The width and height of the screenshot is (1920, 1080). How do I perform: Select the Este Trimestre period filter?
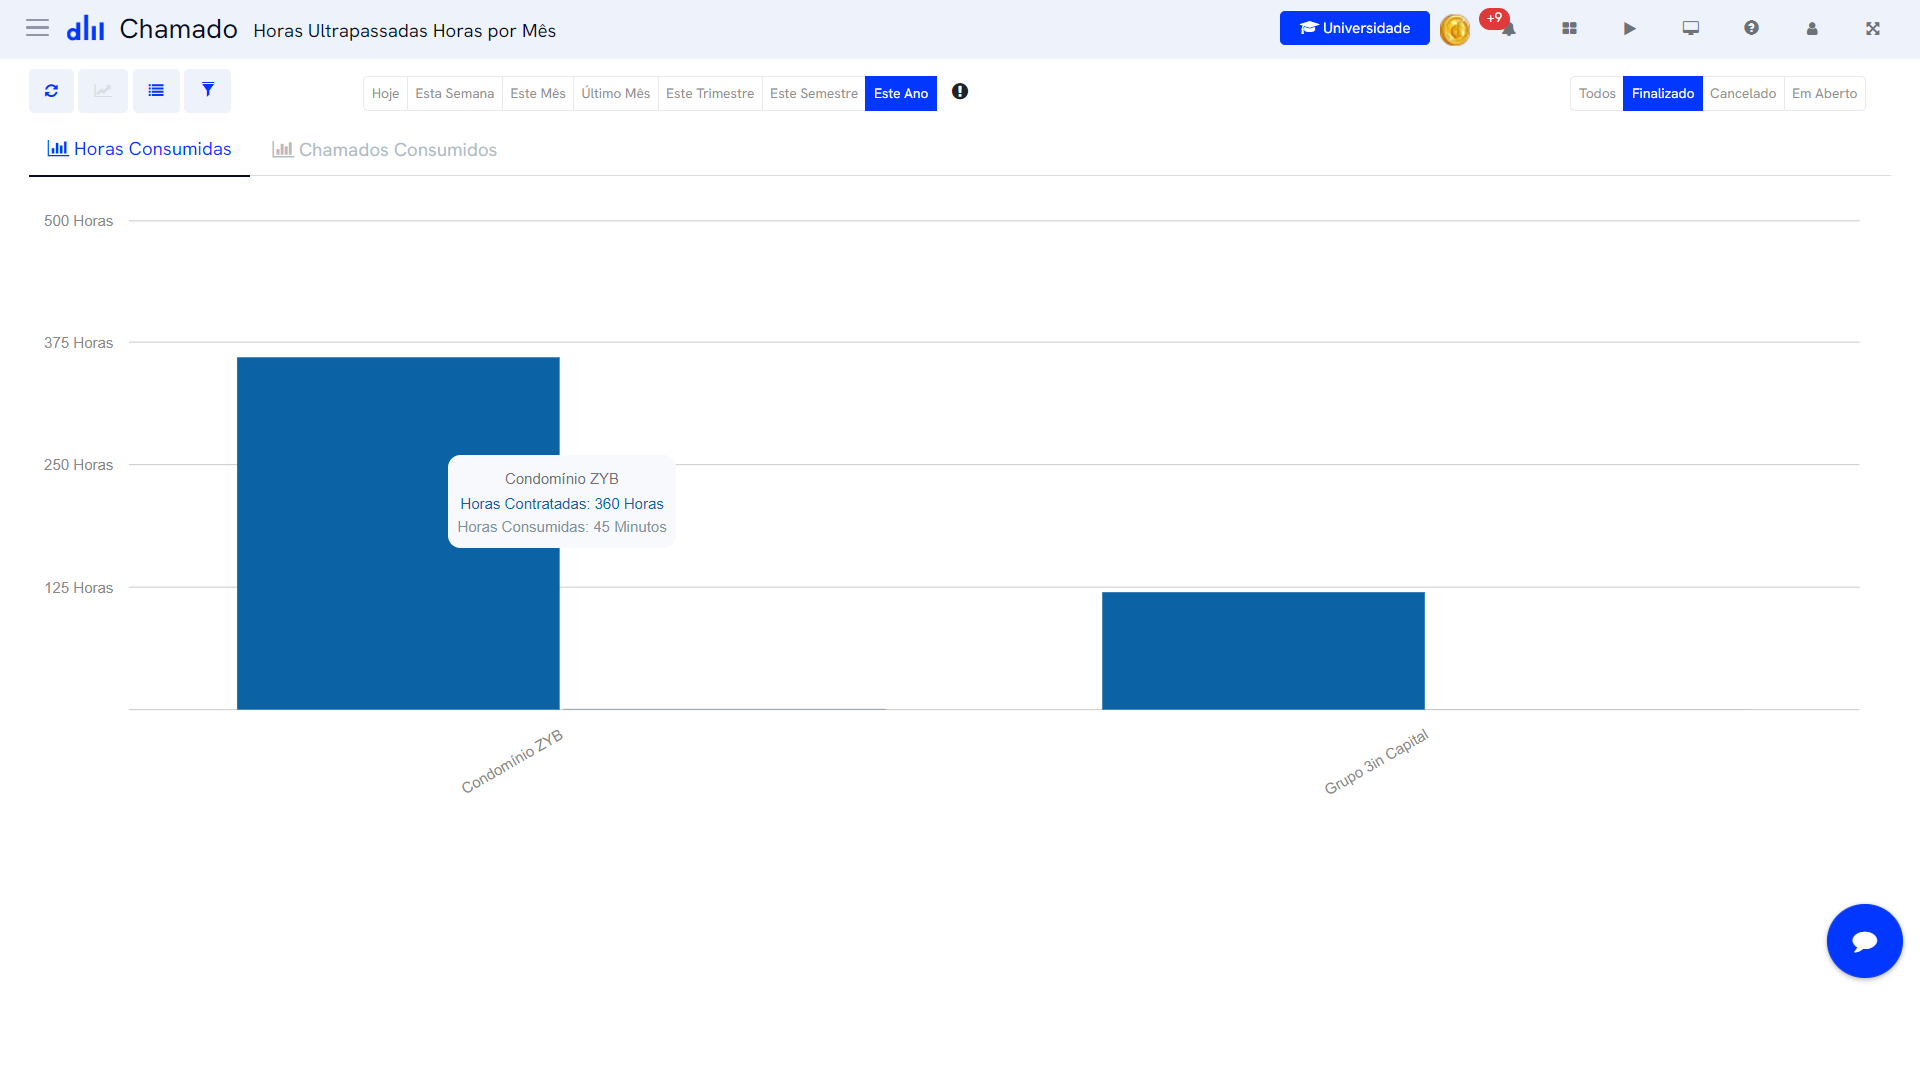[x=710, y=93]
